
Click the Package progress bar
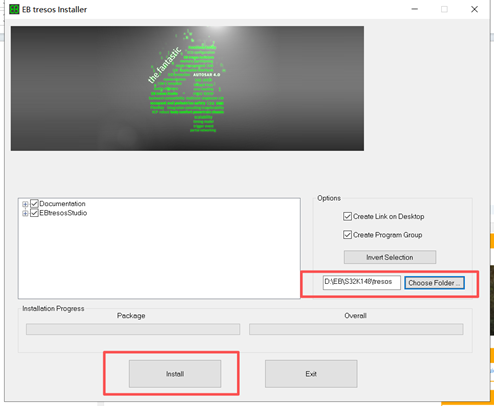pos(133,329)
